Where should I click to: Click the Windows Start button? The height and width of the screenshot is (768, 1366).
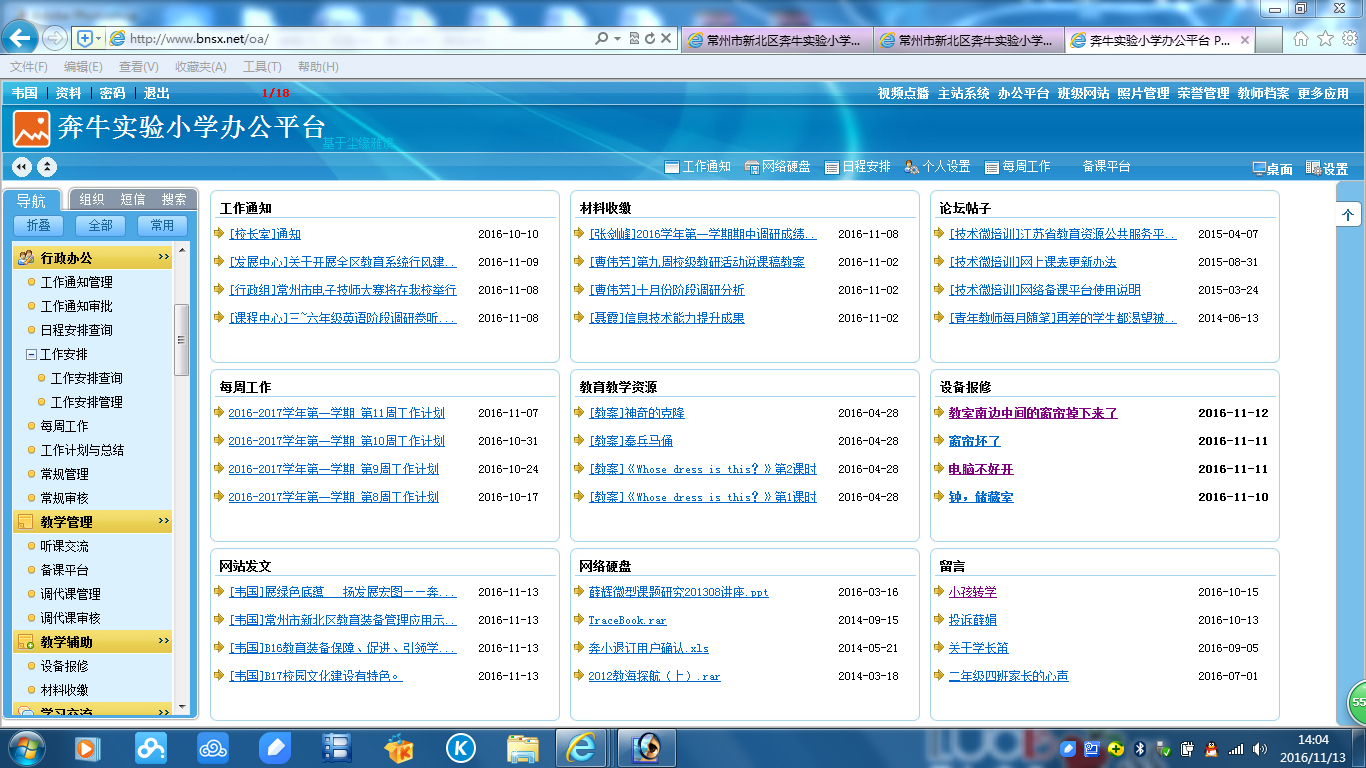[25, 747]
